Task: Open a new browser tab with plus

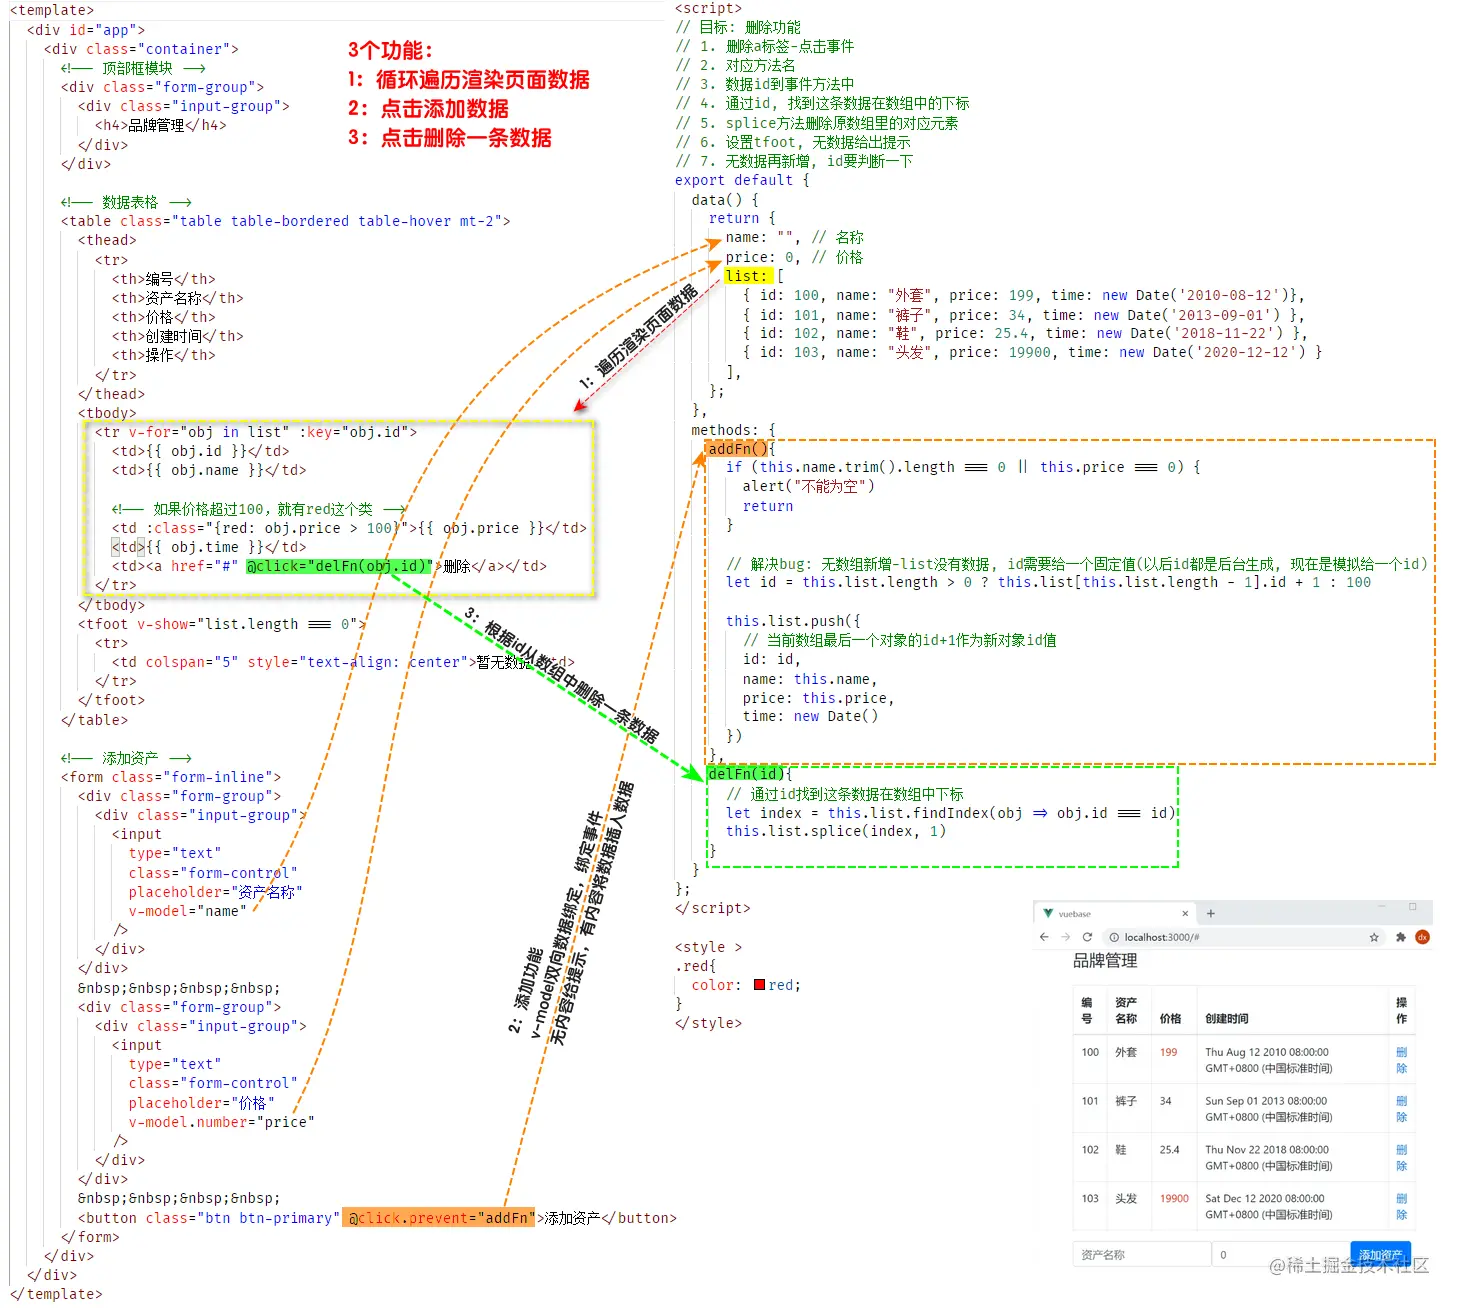Action: (x=1210, y=913)
